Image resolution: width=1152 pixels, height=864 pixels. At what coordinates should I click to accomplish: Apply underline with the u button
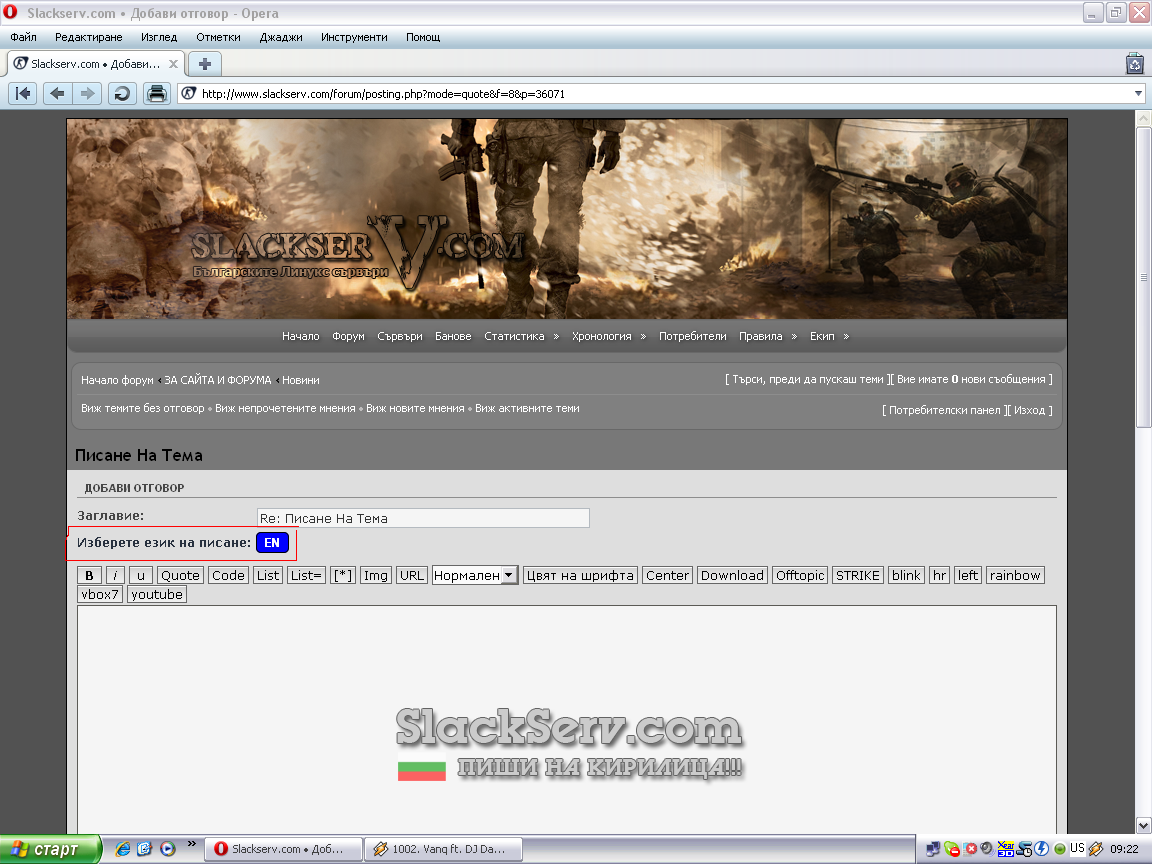coord(140,575)
